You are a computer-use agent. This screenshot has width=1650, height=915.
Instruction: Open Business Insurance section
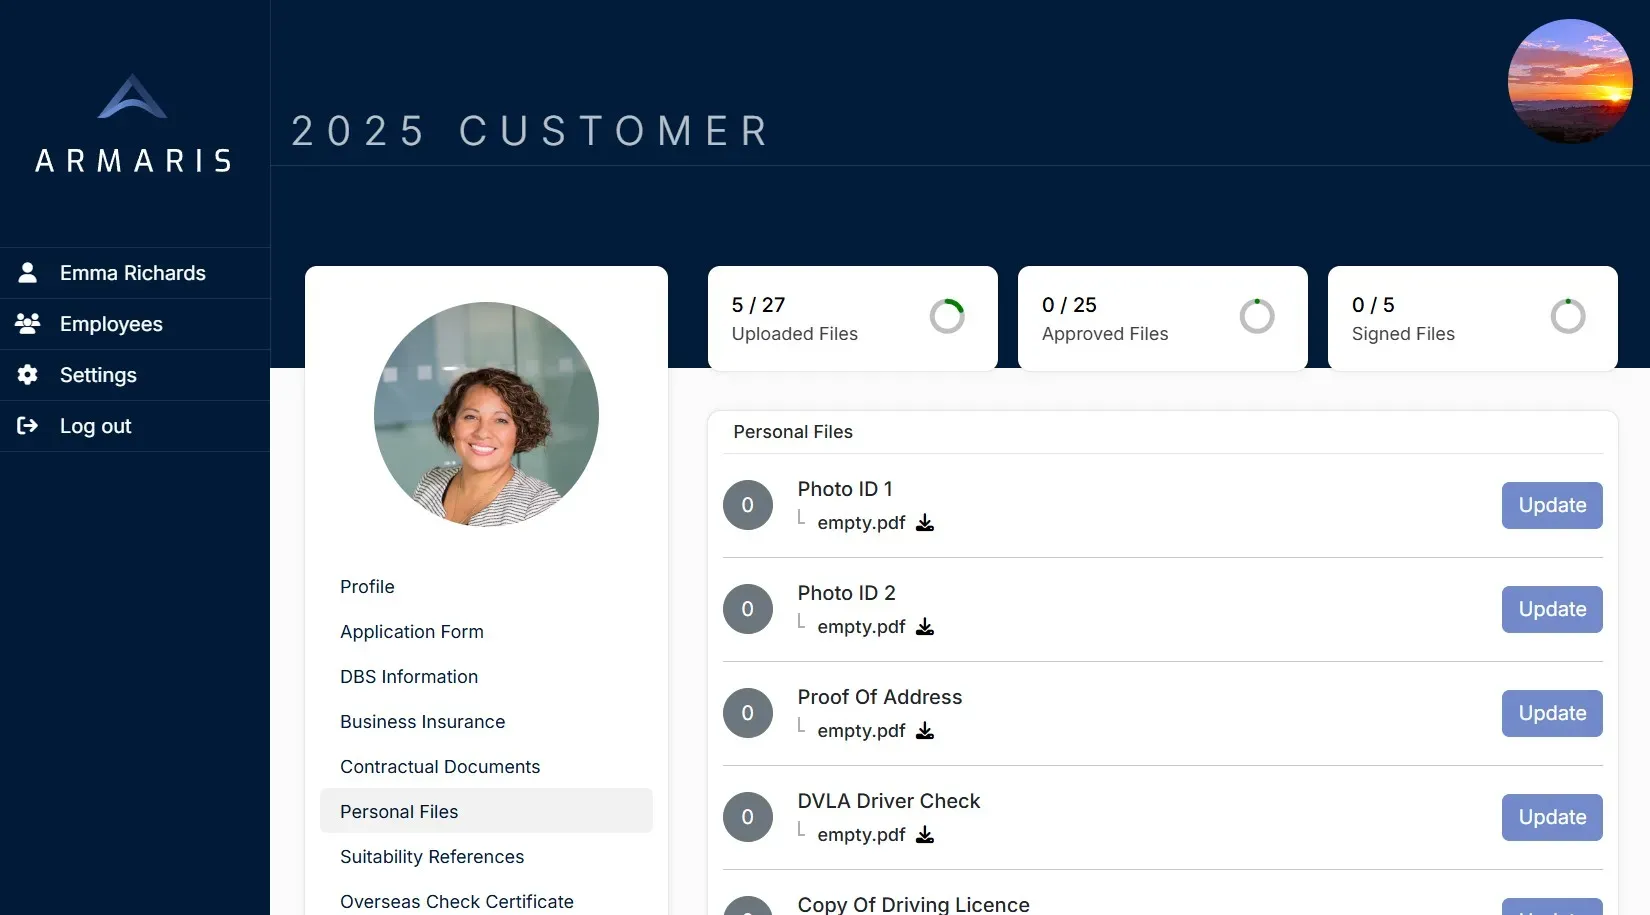(x=422, y=722)
